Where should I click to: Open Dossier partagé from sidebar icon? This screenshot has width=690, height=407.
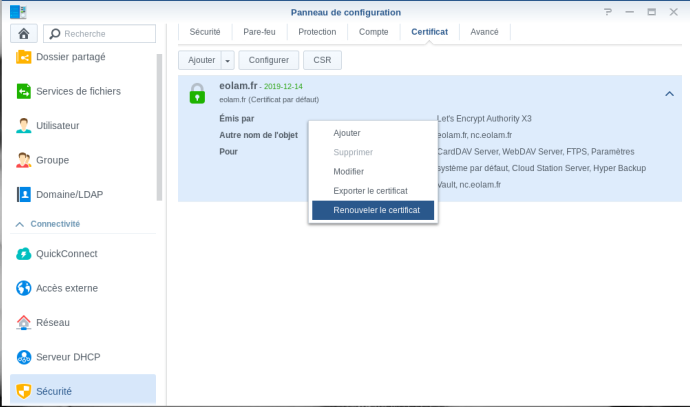coord(24,57)
